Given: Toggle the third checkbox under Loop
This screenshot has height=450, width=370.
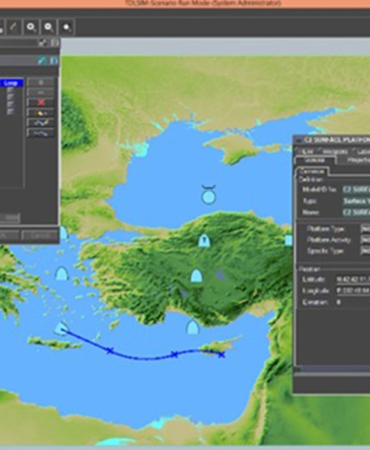Looking at the screenshot, I should (x=10, y=104).
